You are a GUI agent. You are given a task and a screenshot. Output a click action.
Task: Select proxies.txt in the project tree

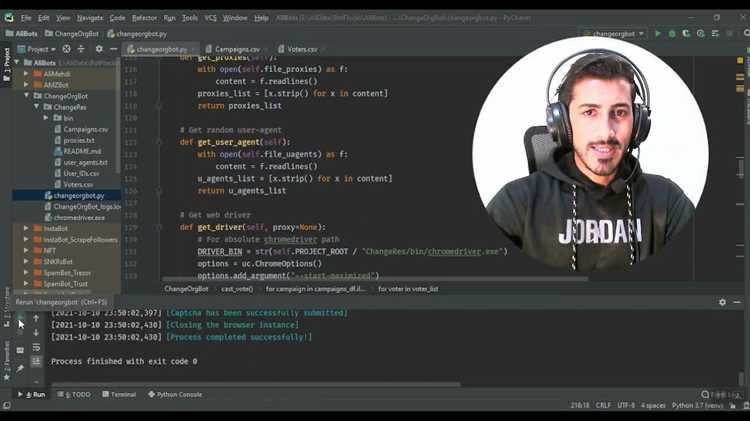pyautogui.click(x=78, y=140)
